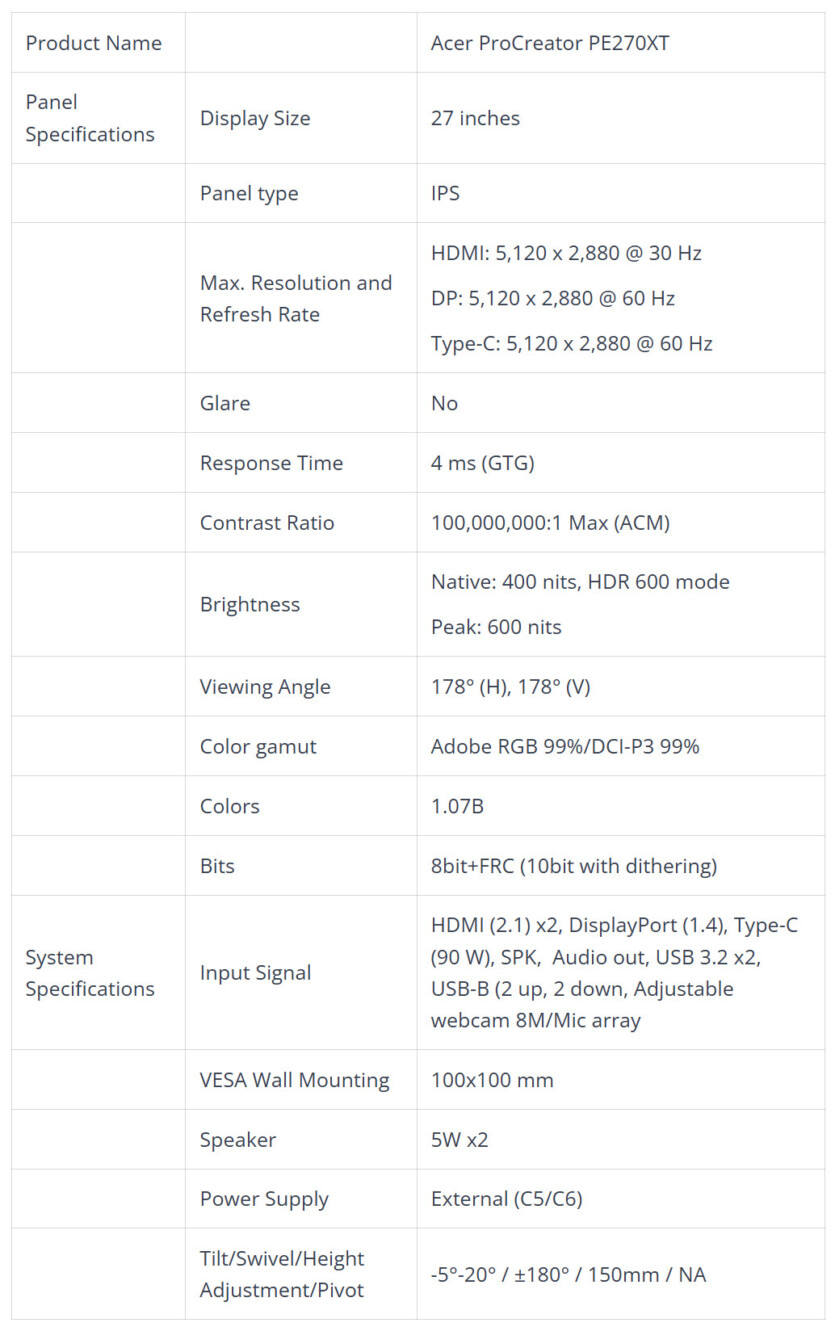Select the "Tilt/Swivel/Height Adjustment/Pivot" label
This screenshot has height=1327, width=835.
point(282,1274)
